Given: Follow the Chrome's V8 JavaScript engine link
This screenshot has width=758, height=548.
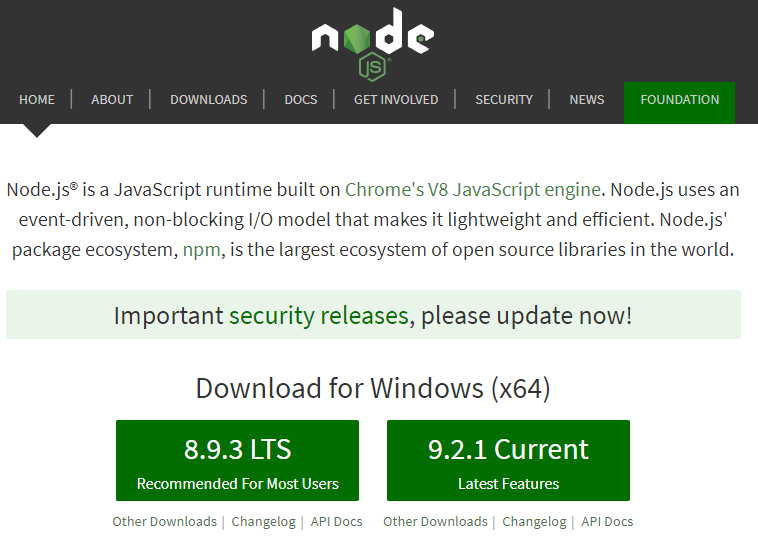Looking at the screenshot, I should (473, 189).
